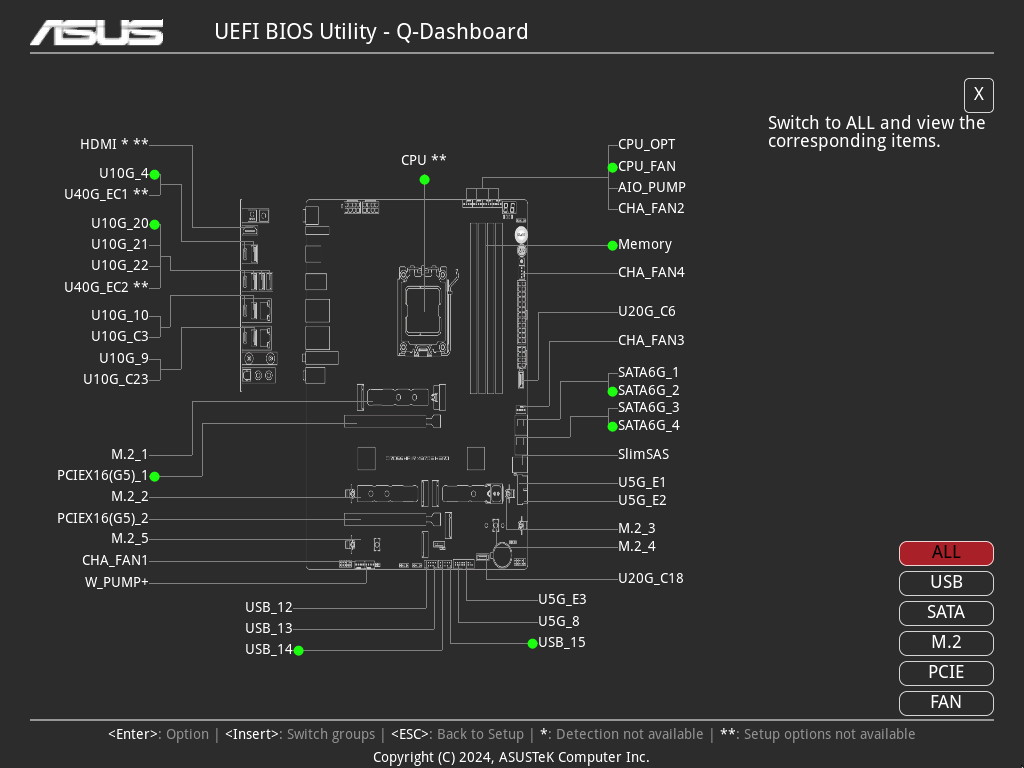
Task: Select the U5G_E1 port label
Action: click(642, 483)
